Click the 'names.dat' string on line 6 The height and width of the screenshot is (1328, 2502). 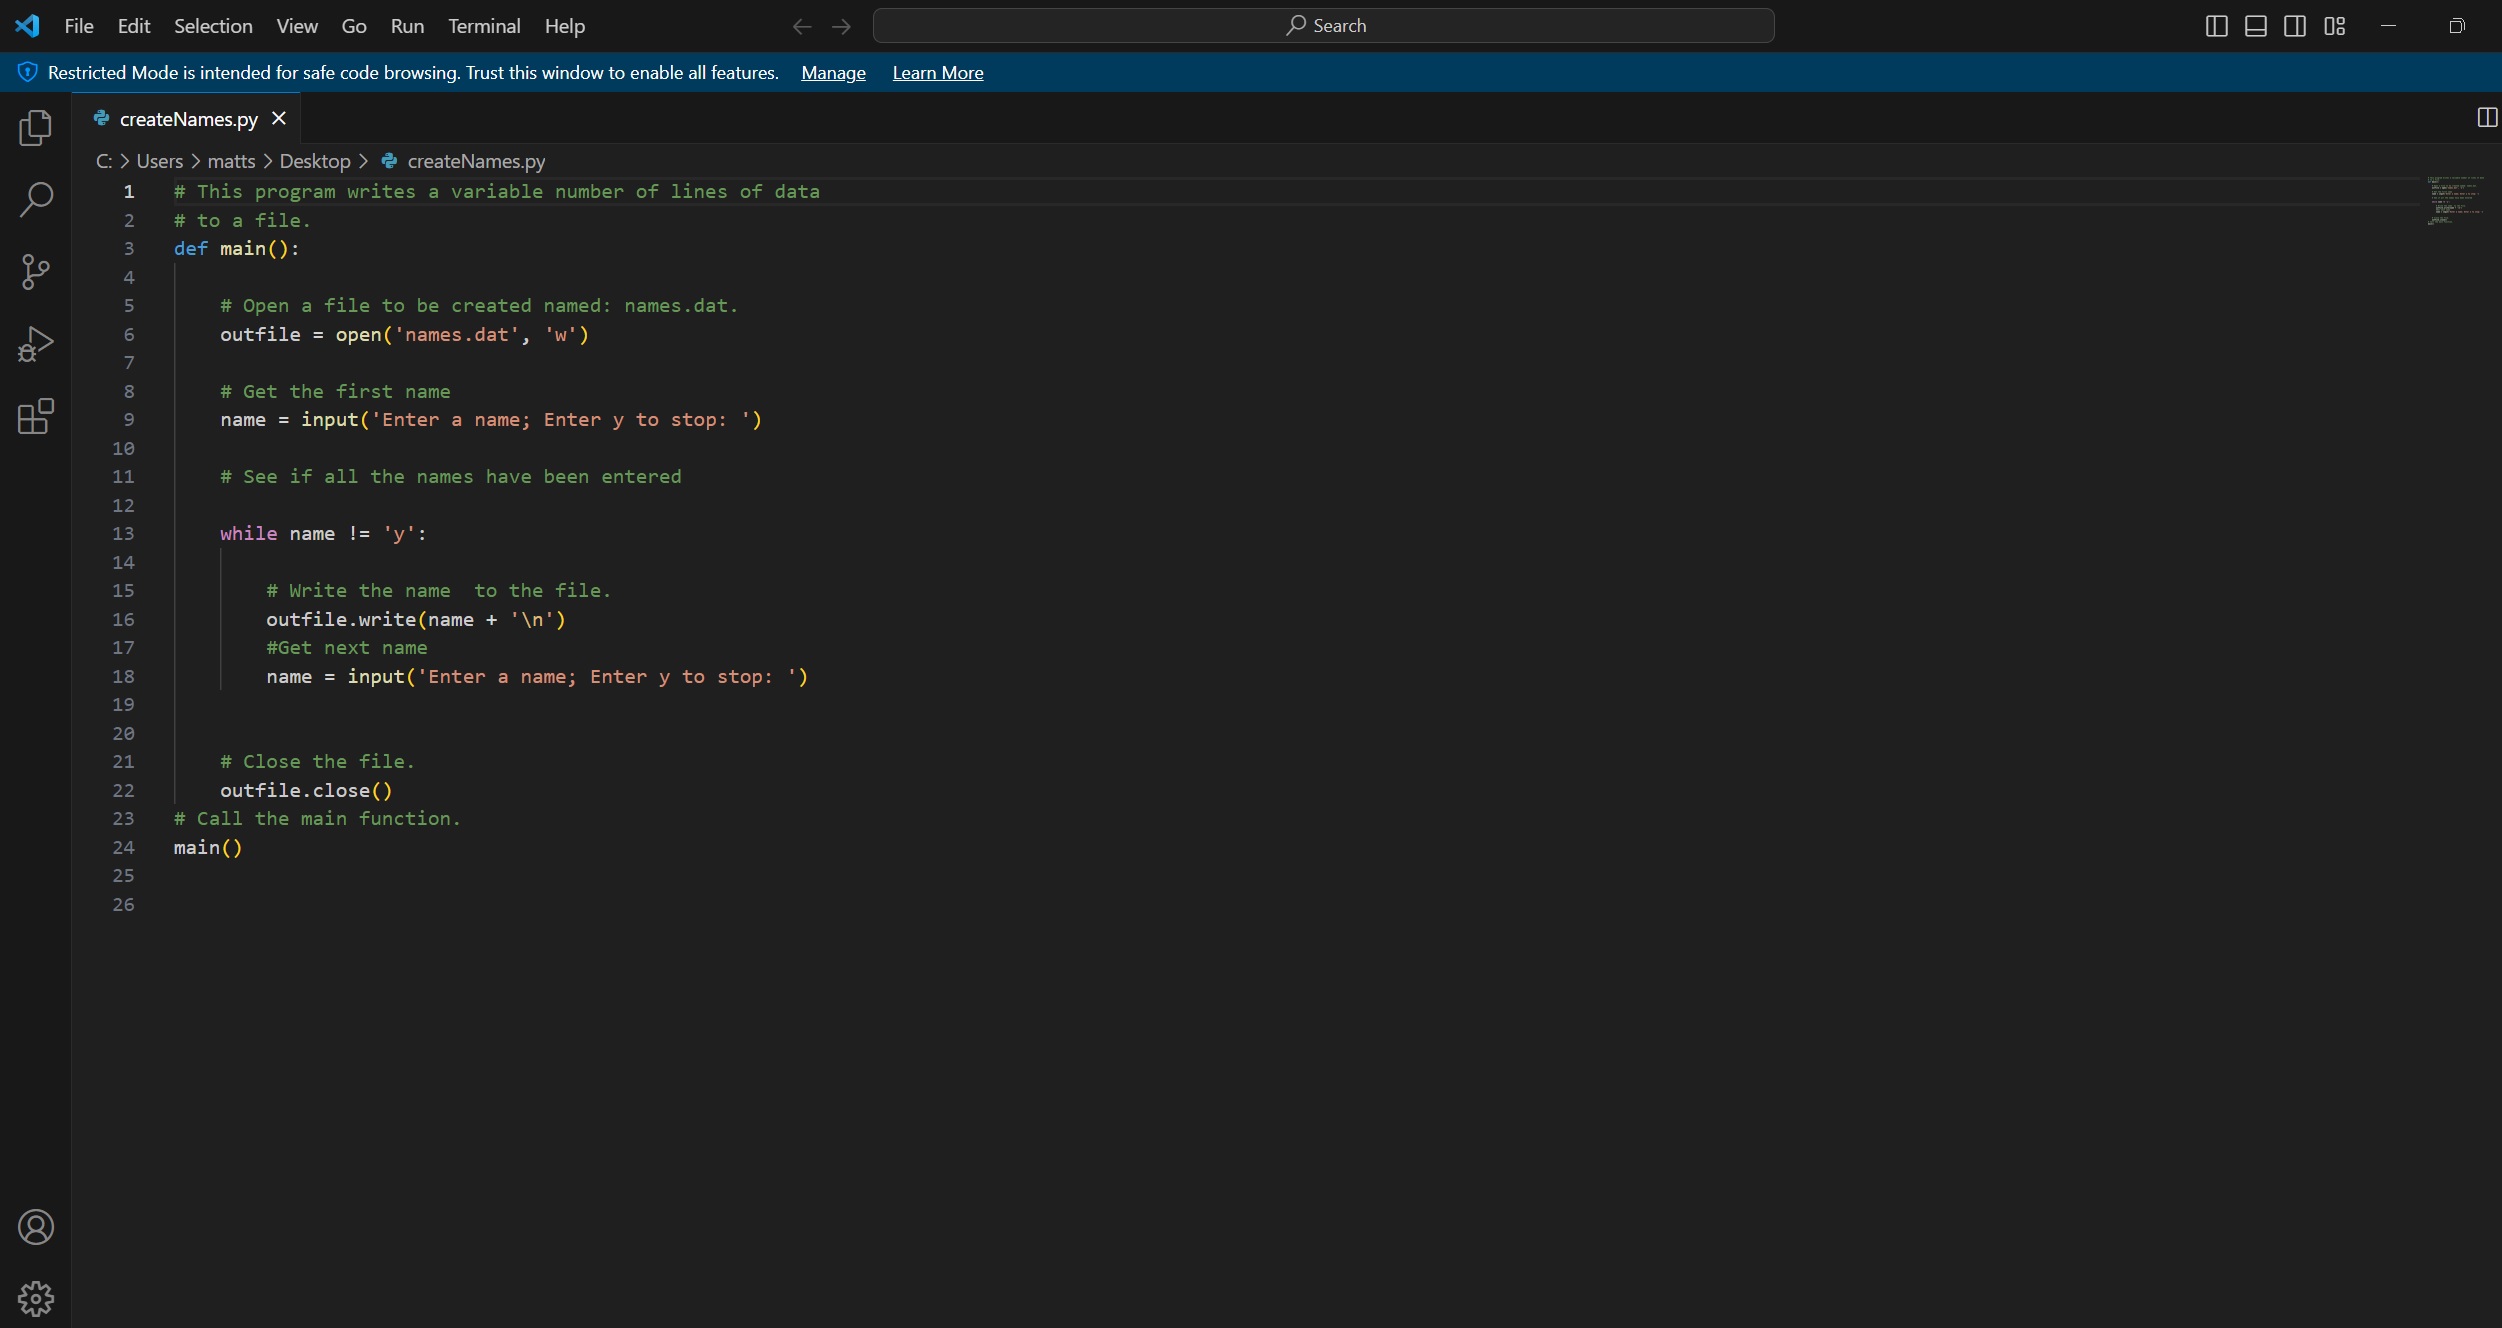457,335
